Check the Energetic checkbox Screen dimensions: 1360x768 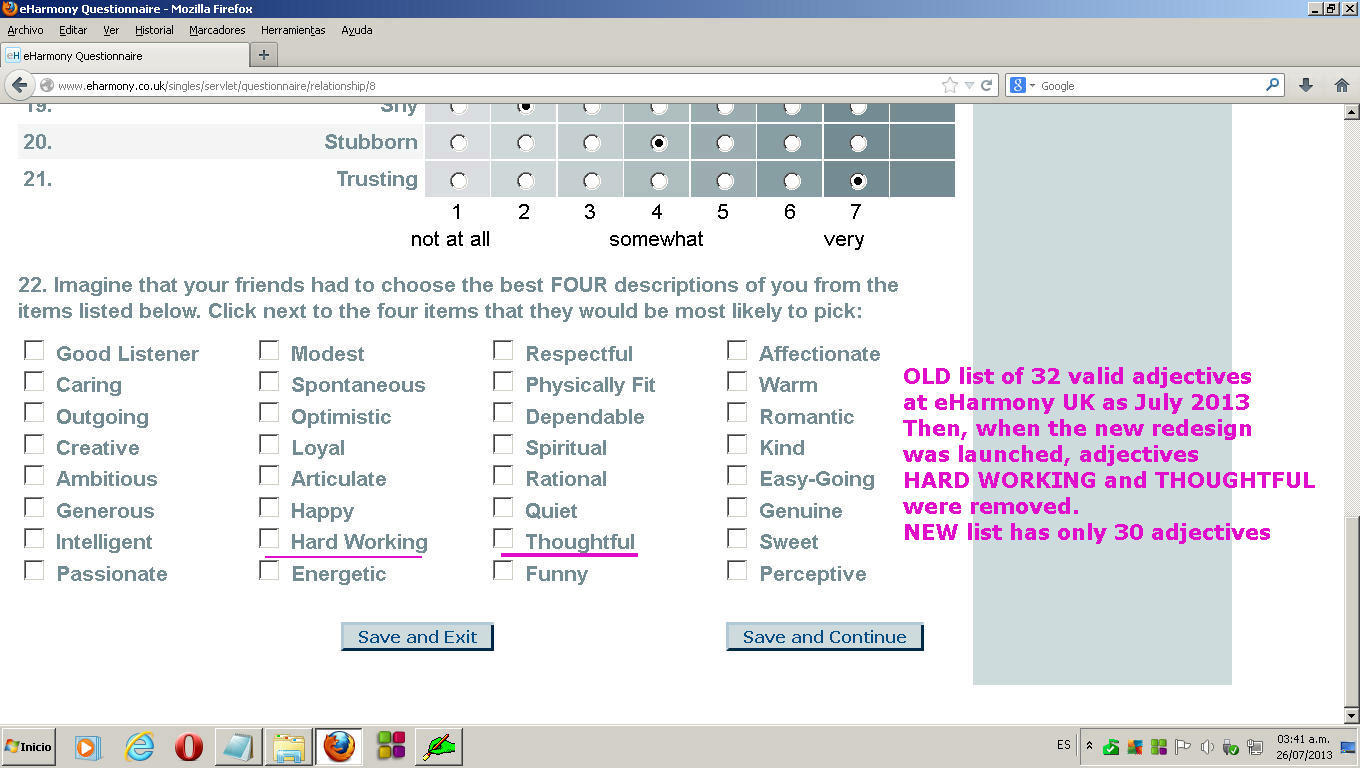[x=269, y=570]
